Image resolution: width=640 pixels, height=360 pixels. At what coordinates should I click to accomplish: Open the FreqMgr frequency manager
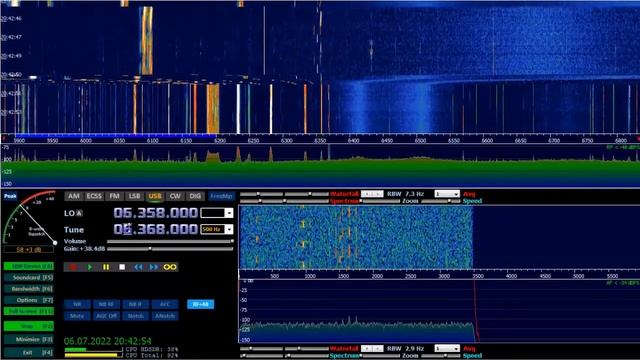click(221, 196)
